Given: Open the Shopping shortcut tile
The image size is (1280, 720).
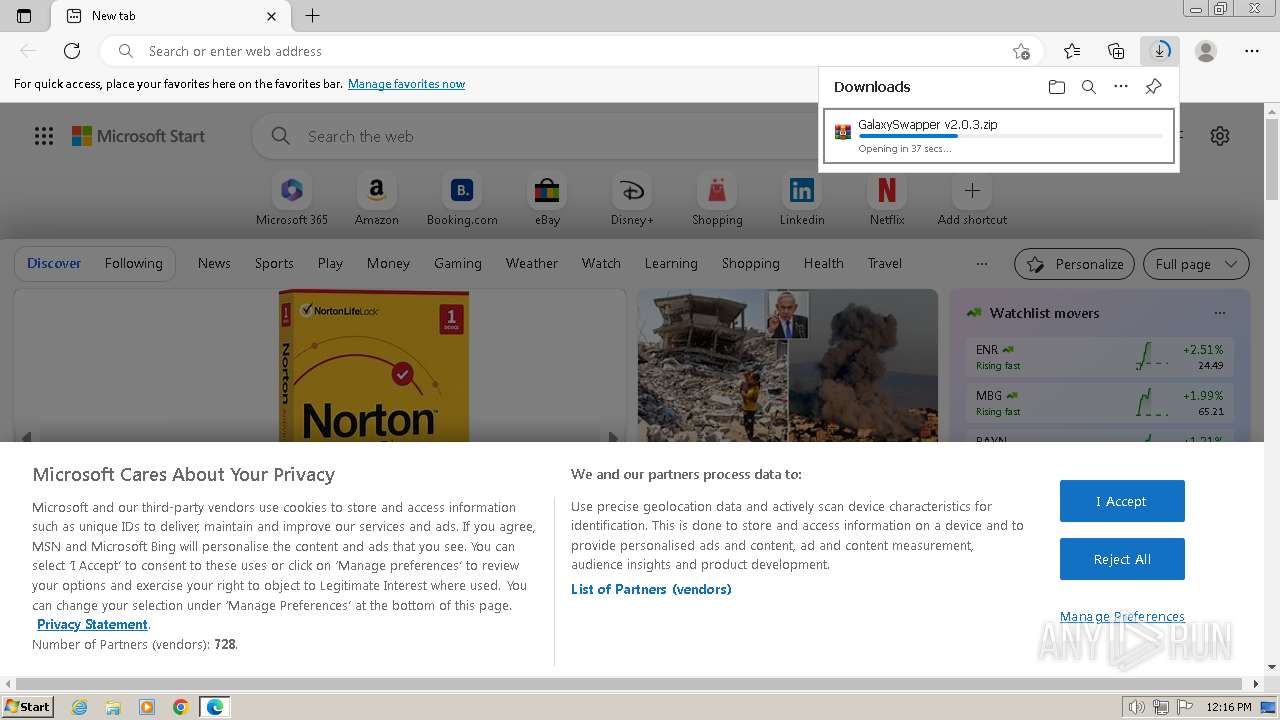Looking at the screenshot, I should point(717,199).
